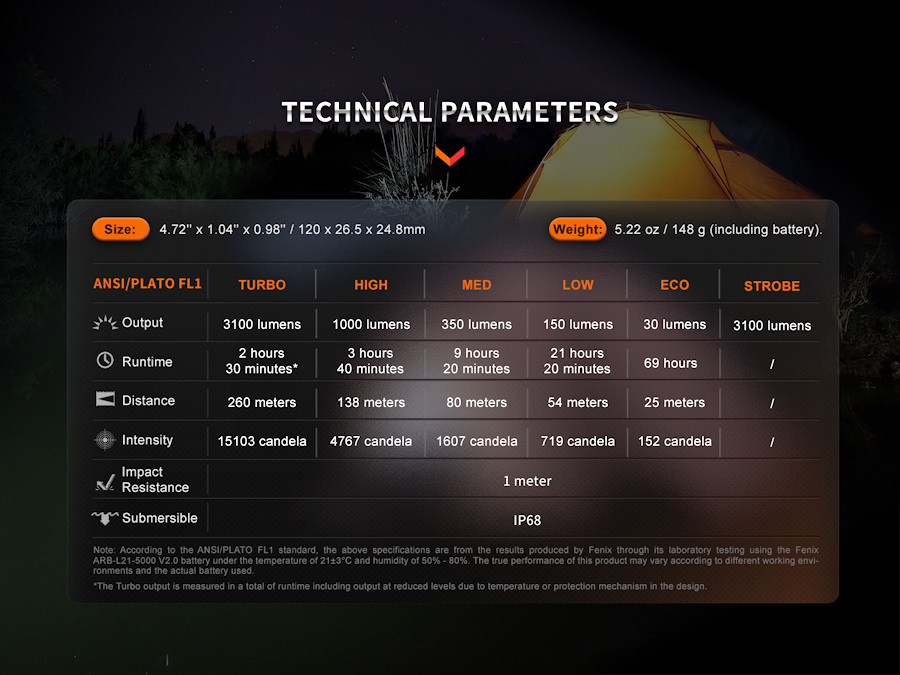Click the IP68 submersible rating
The image size is (900, 675).
(x=527, y=520)
